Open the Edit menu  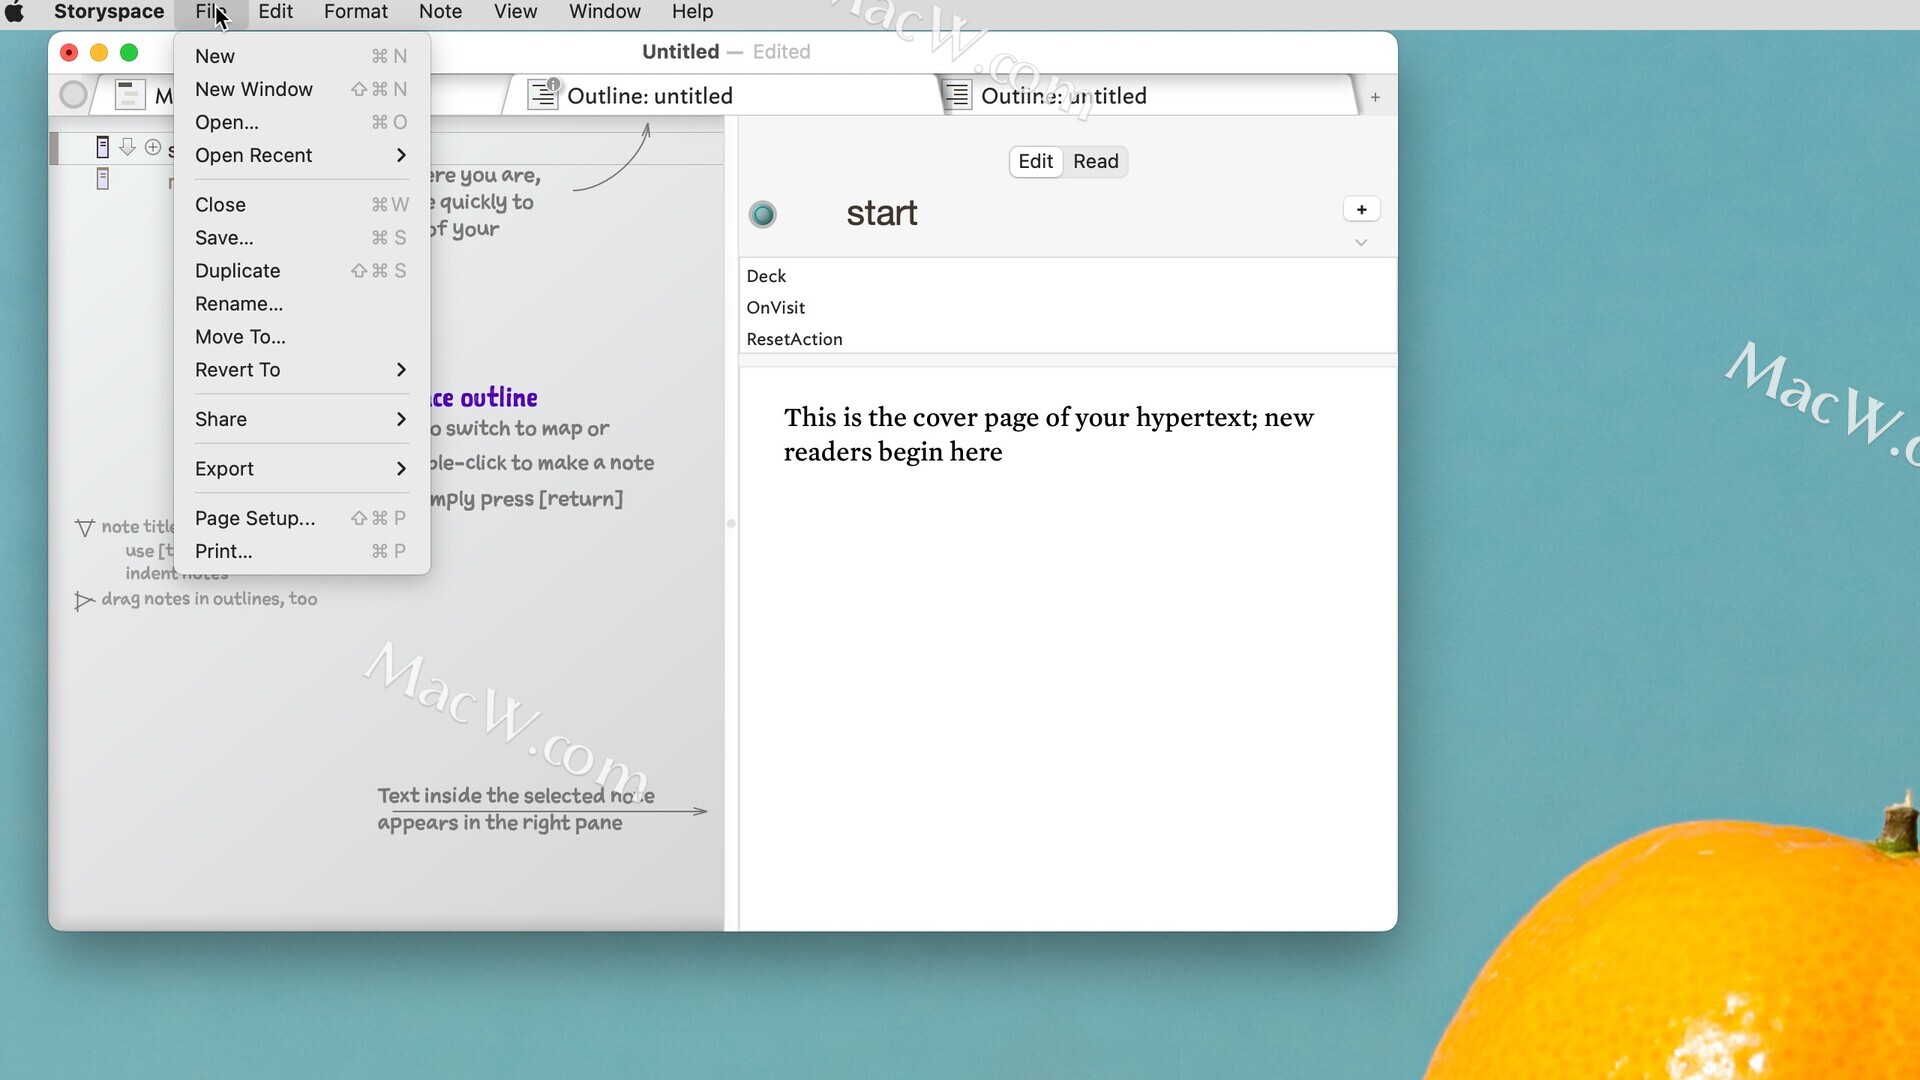(275, 12)
